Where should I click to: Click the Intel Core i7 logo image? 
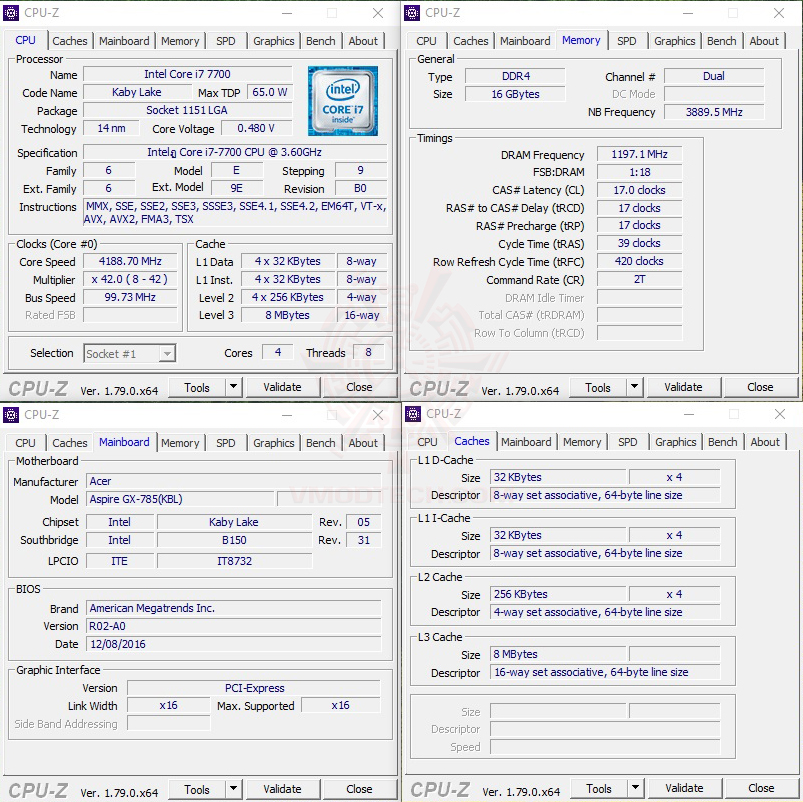(x=343, y=101)
